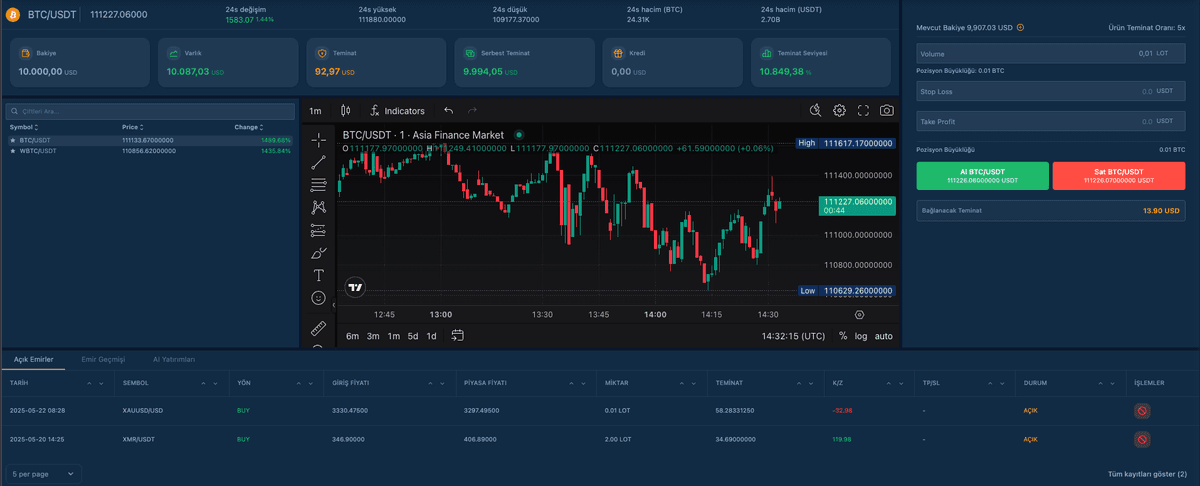Screen dimensions: 1200x486
Task: Select the BTC/USDT row in watchlist
Action: coord(150,140)
